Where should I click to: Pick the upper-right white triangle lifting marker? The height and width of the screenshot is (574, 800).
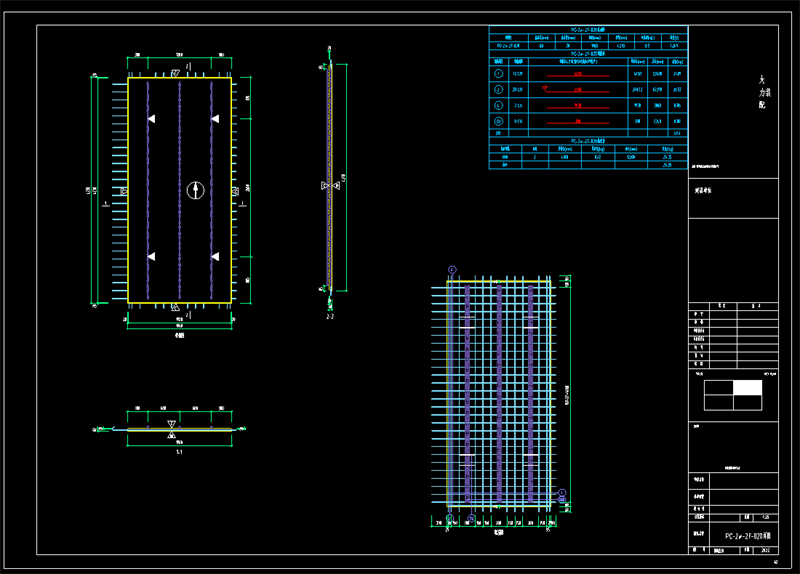click(x=215, y=119)
